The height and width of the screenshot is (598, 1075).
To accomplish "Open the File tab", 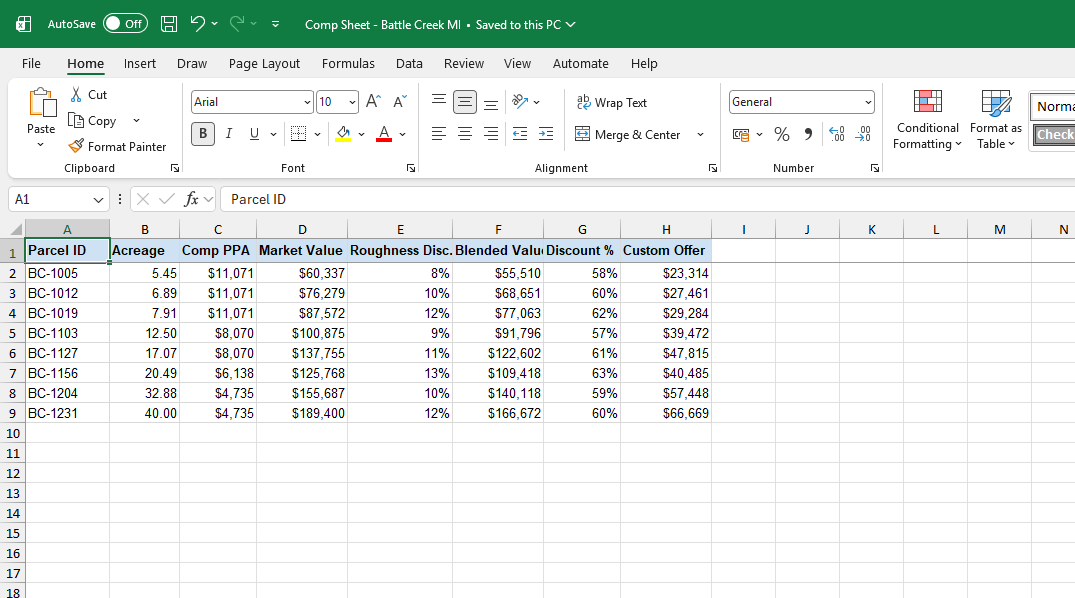I will coord(31,63).
